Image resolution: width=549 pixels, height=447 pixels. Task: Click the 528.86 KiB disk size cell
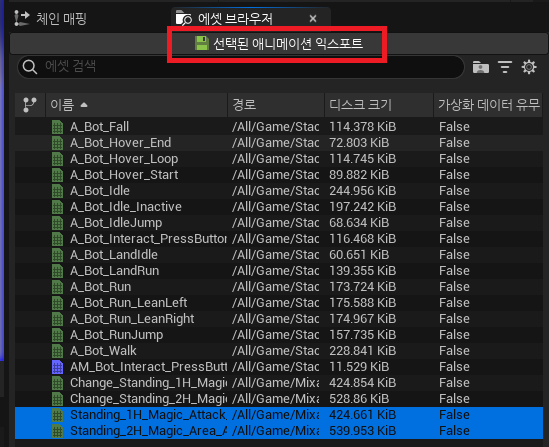pos(359,399)
